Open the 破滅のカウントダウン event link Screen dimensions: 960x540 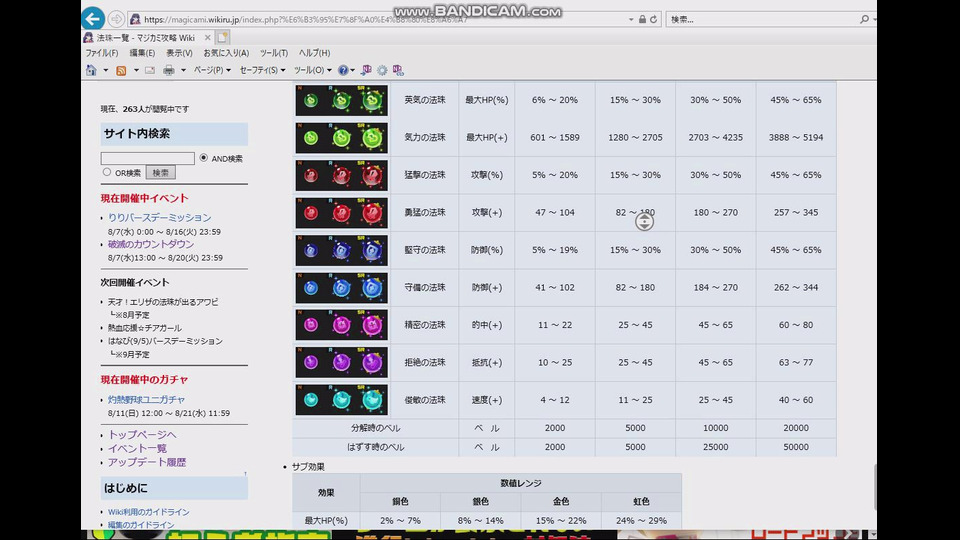click(x=151, y=244)
